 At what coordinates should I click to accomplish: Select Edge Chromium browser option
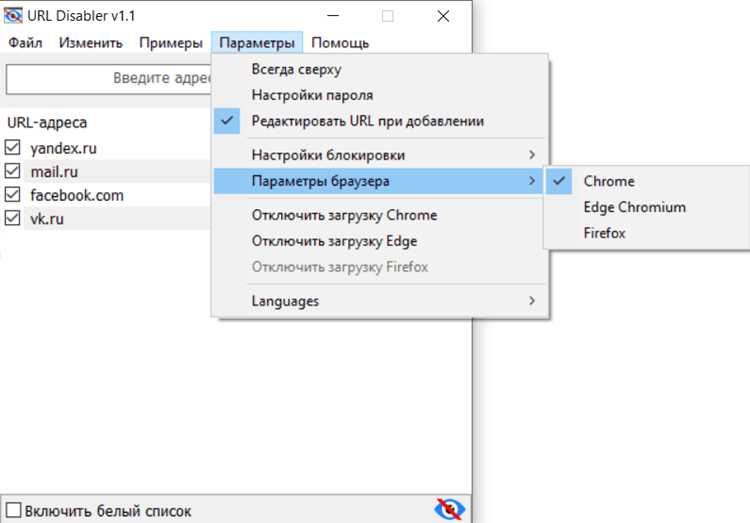[x=647, y=207]
